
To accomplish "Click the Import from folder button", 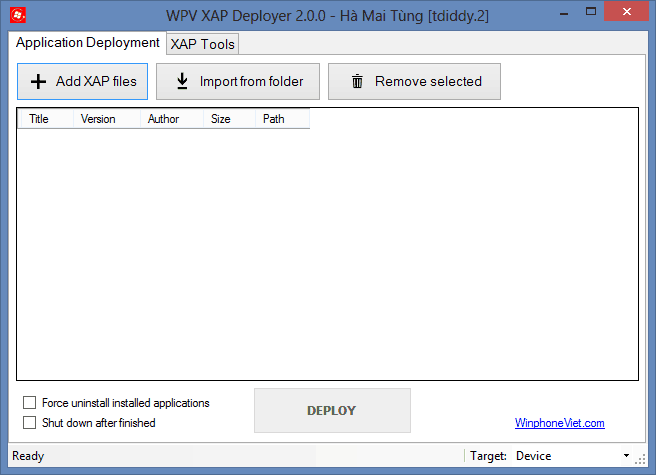I will (238, 82).
